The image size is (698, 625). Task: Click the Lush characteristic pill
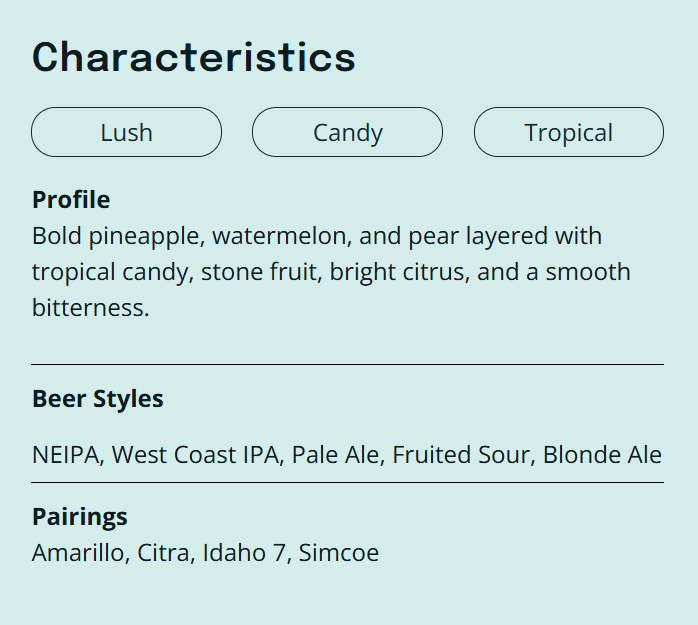pyautogui.click(x=126, y=132)
